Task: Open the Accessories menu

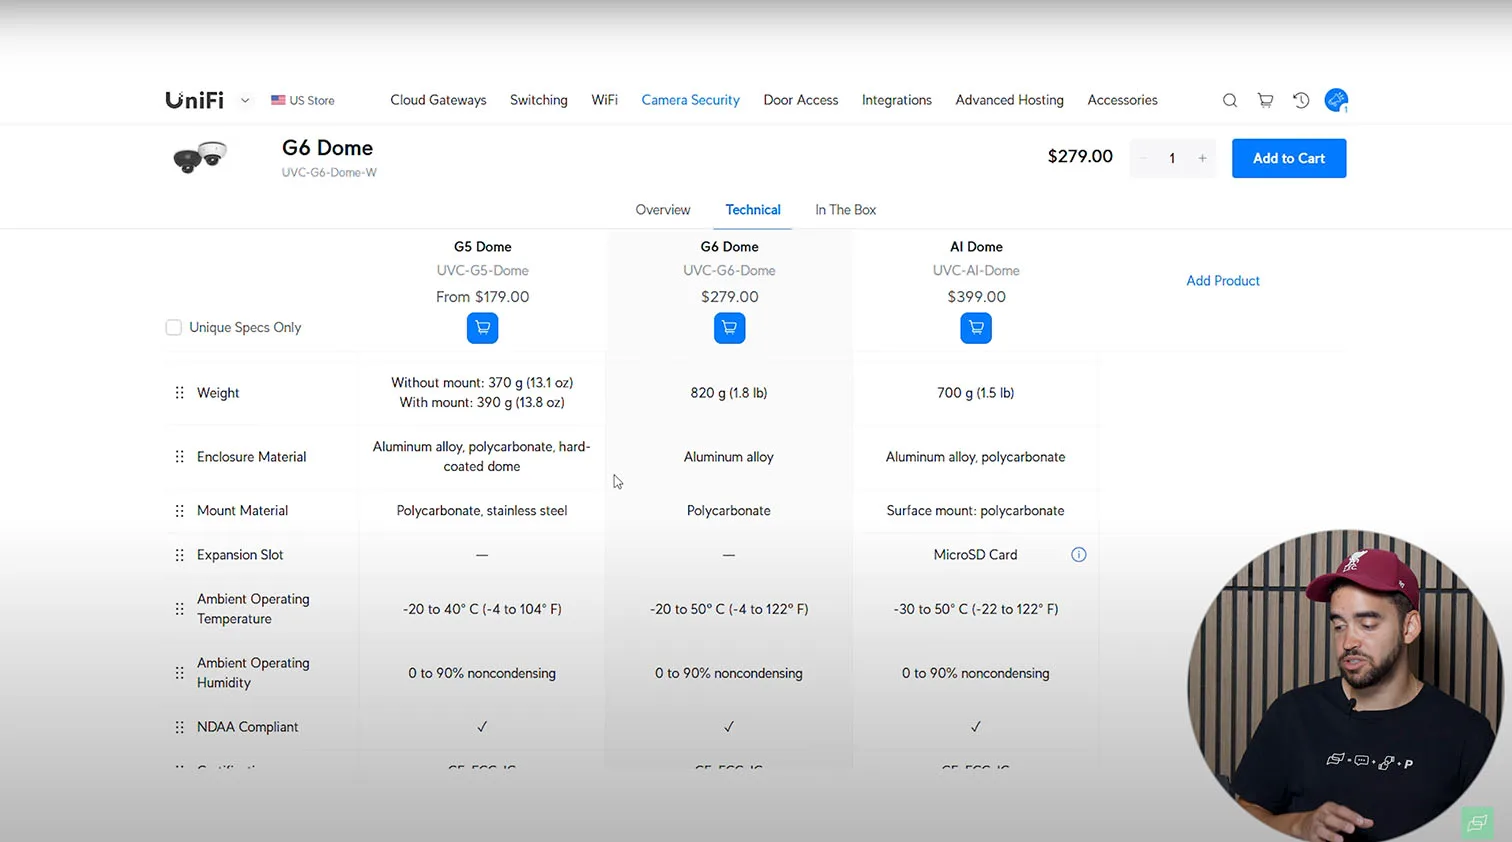Action: coord(1122,100)
